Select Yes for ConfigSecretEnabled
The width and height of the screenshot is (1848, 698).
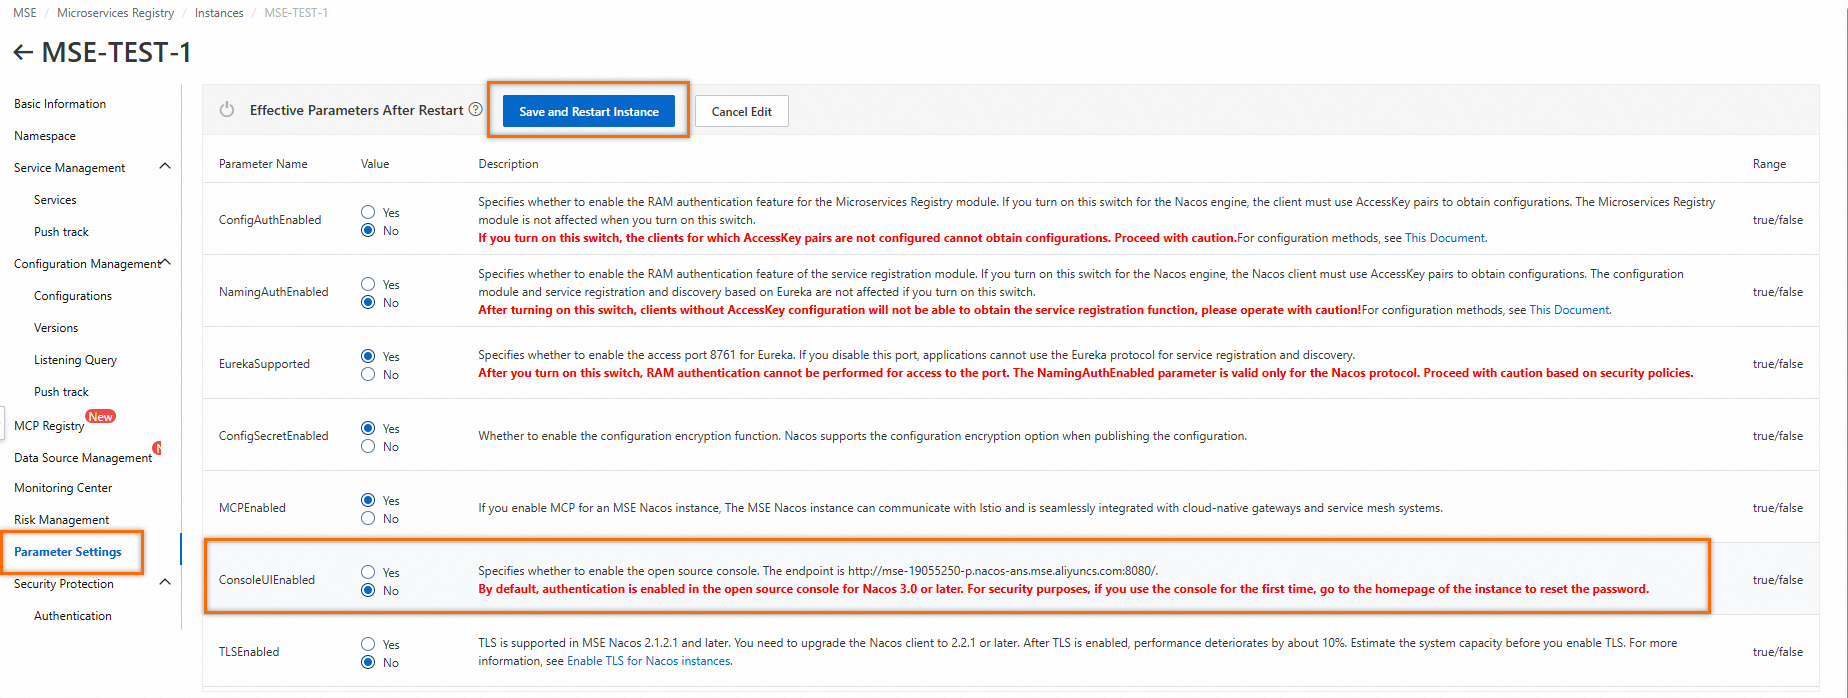368,428
